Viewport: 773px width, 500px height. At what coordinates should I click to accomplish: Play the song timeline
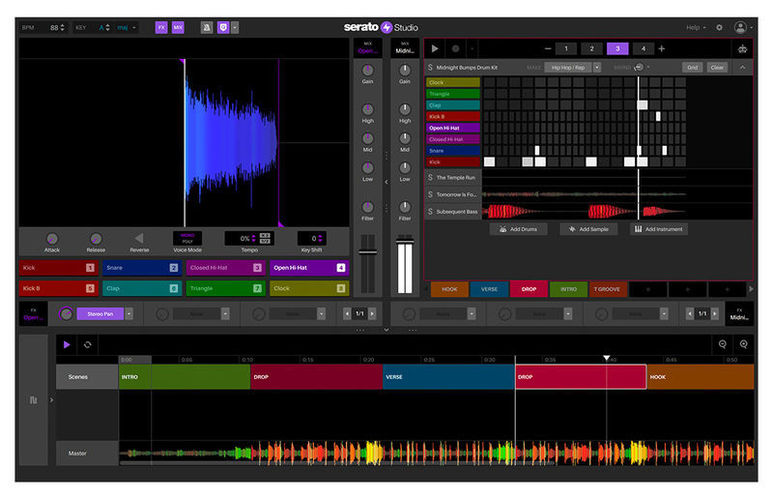click(67, 345)
